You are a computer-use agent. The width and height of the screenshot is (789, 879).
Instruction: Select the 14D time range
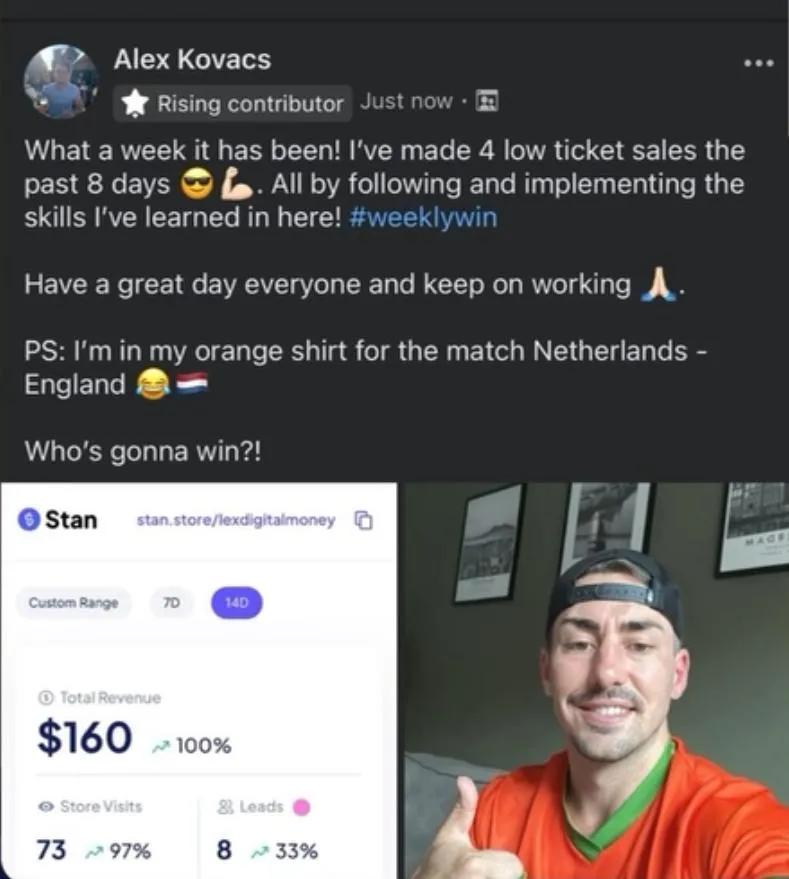tap(236, 603)
